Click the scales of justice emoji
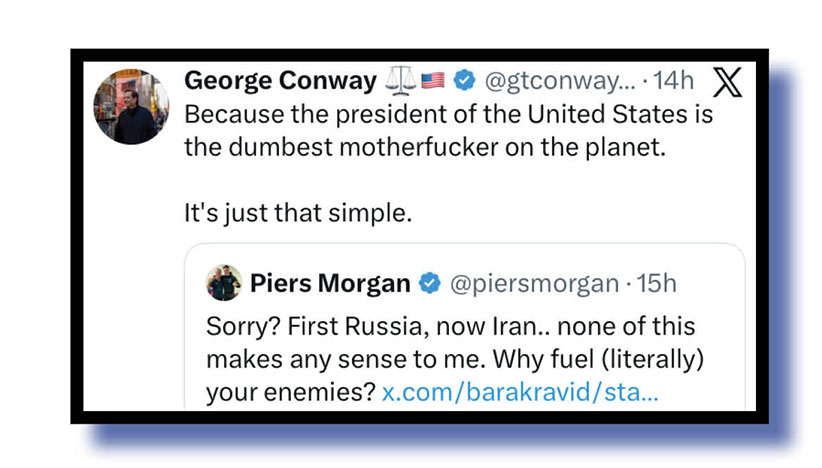The height and width of the screenshot is (468, 822). coord(400,80)
